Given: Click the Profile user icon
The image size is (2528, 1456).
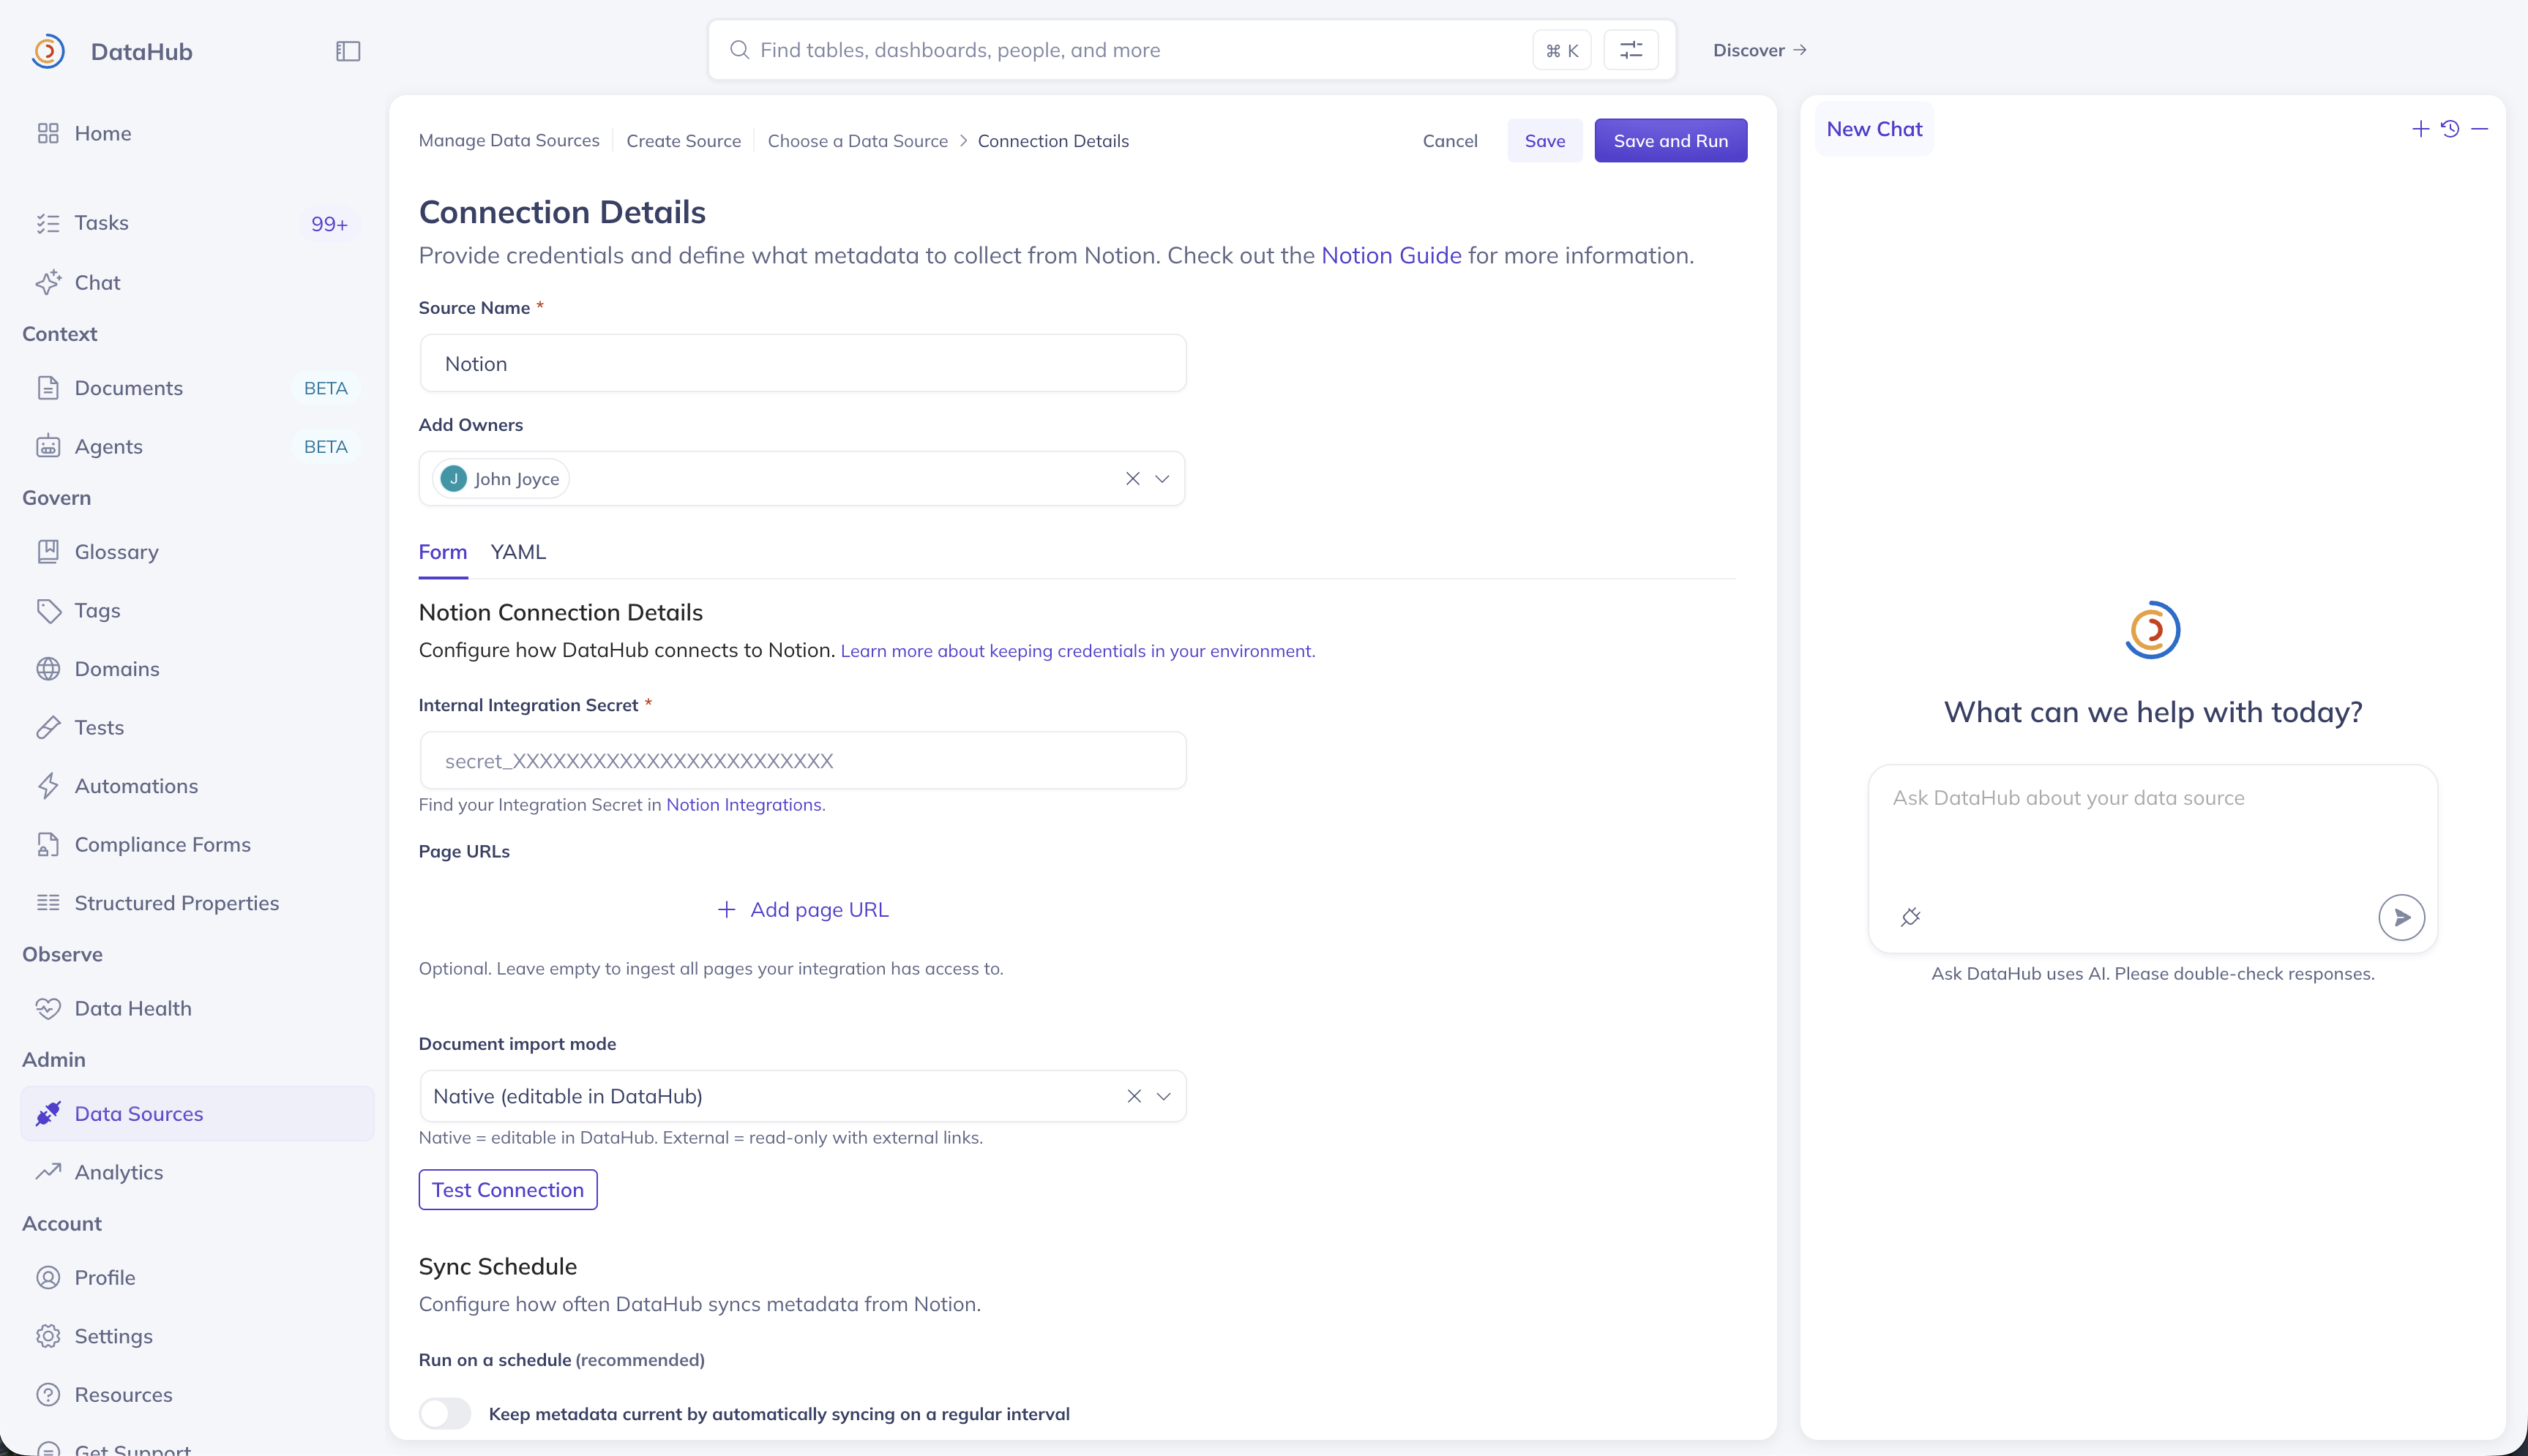Looking at the screenshot, I should [48, 1278].
